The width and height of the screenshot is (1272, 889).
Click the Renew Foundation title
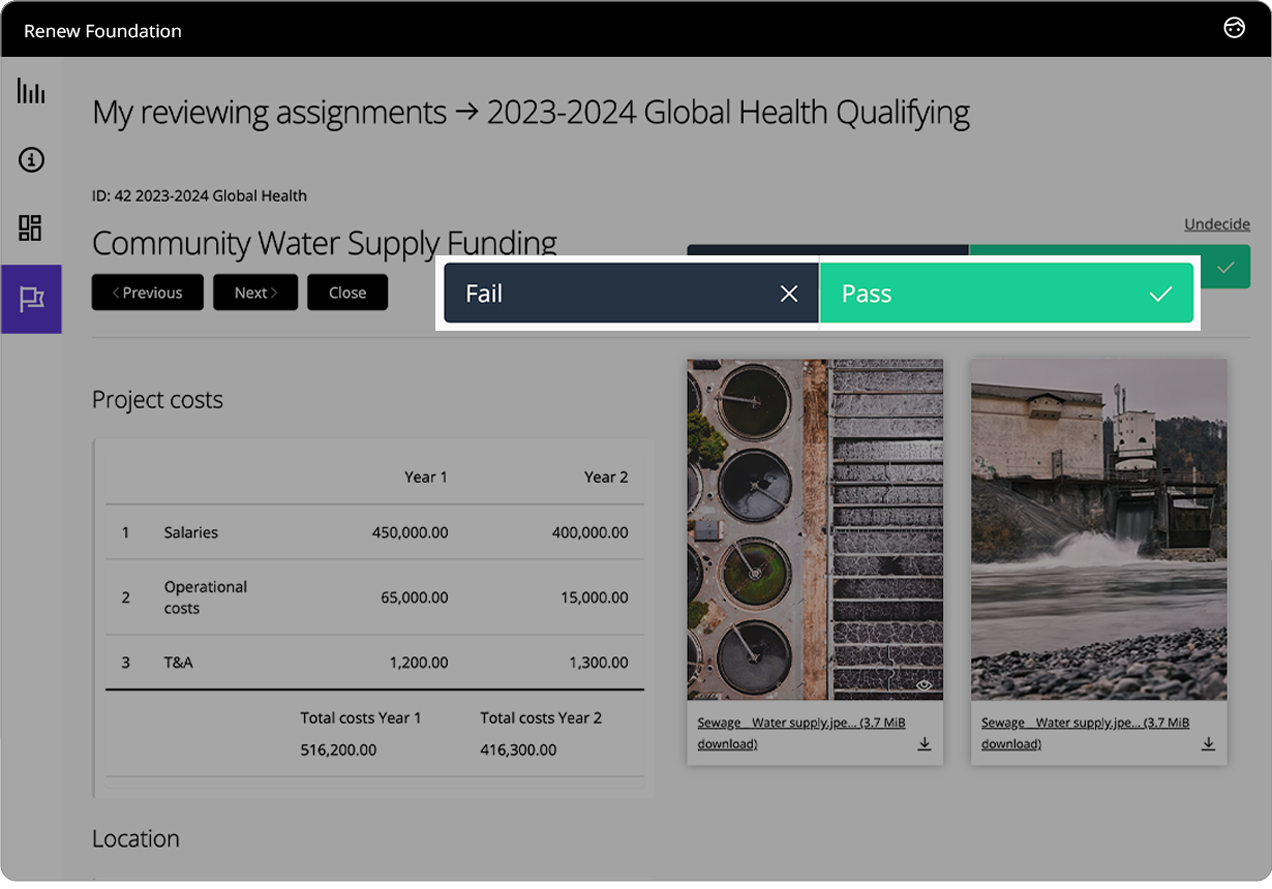tap(103, 31)
